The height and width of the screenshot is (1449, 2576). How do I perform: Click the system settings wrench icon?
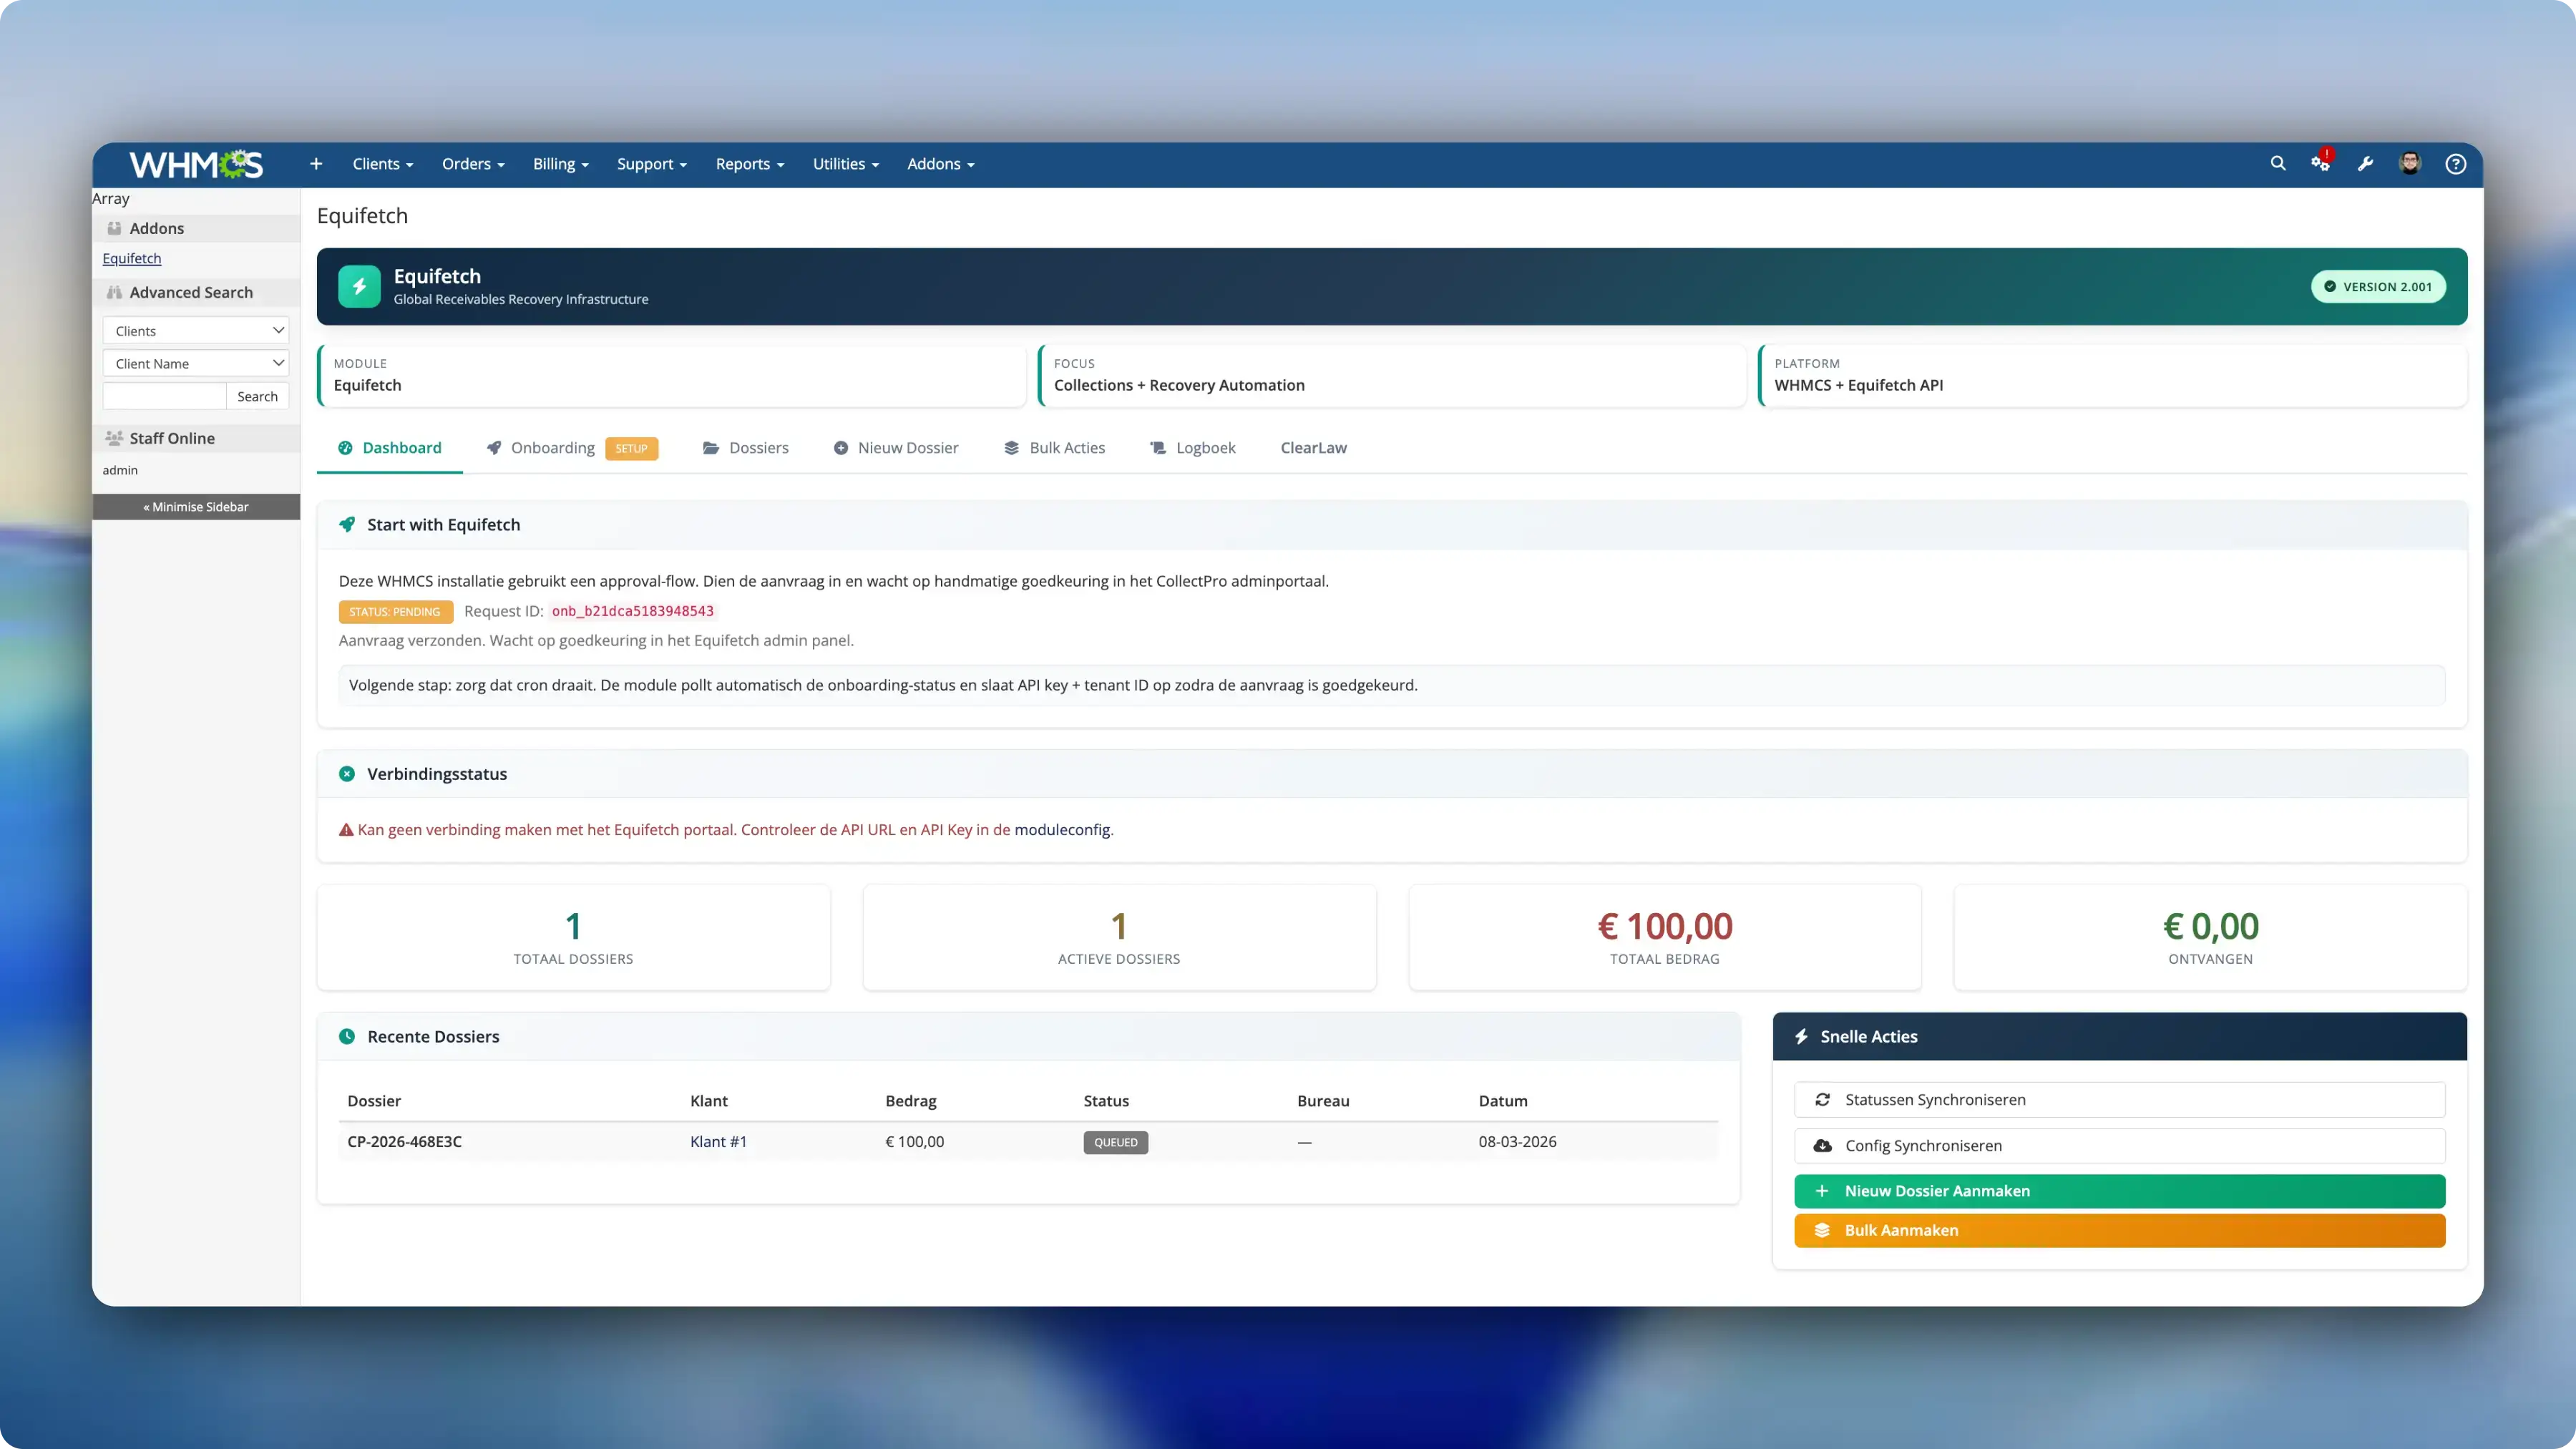pyautogui.click(x=2366, y=163)
